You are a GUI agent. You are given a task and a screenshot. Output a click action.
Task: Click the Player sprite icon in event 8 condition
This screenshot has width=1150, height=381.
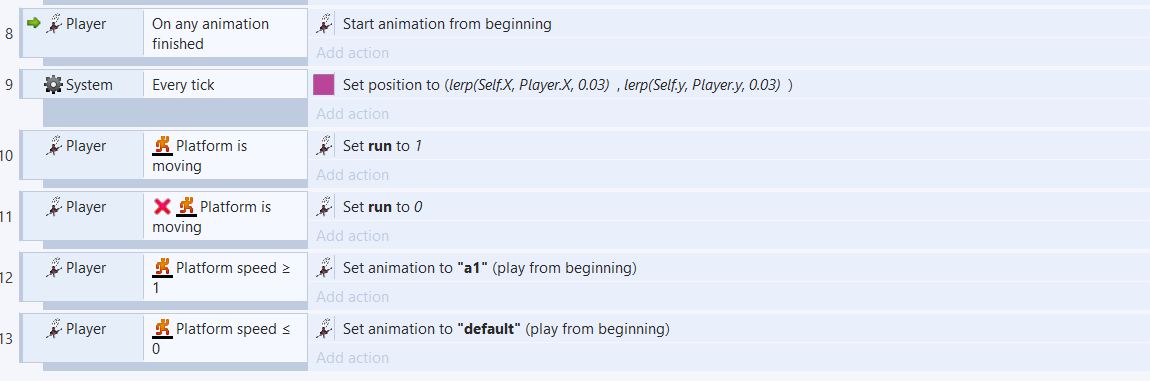(54, 23)
